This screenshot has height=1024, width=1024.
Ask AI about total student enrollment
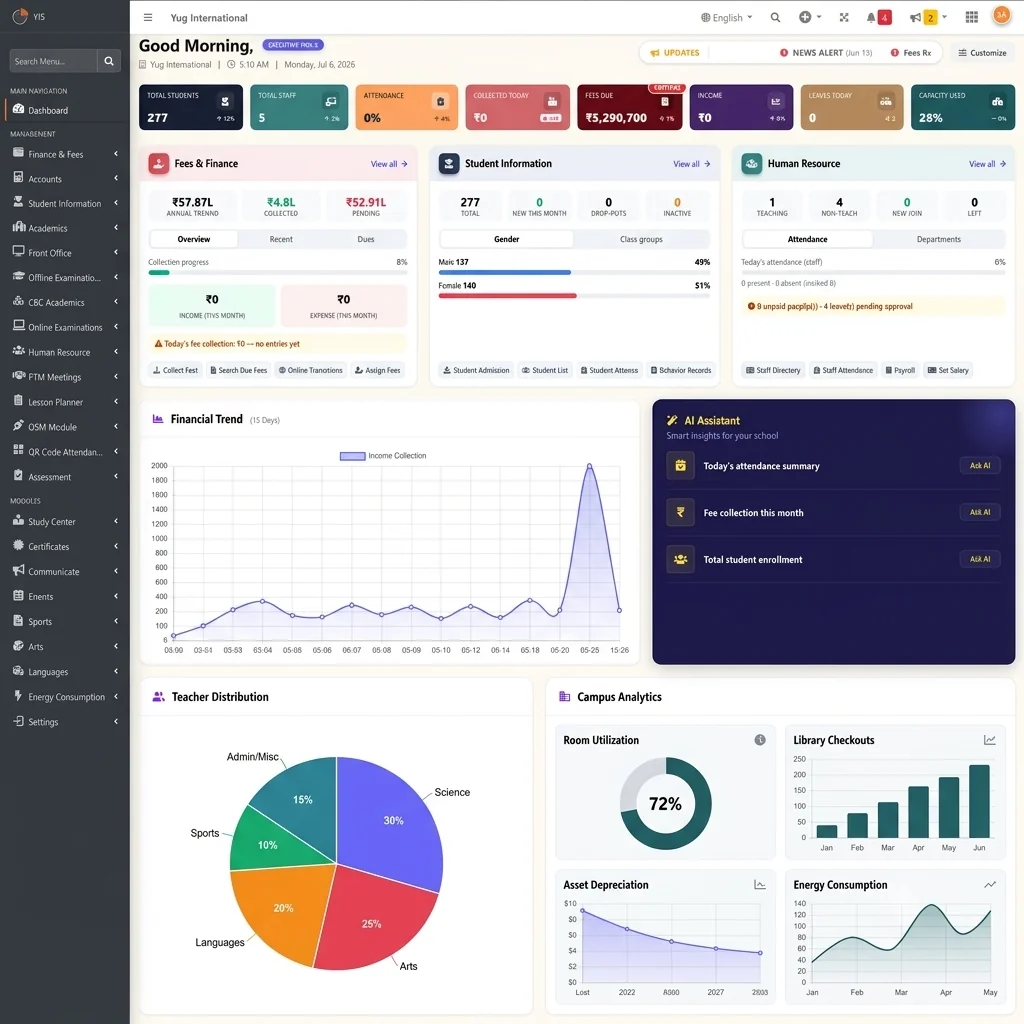tap(980, 560)
